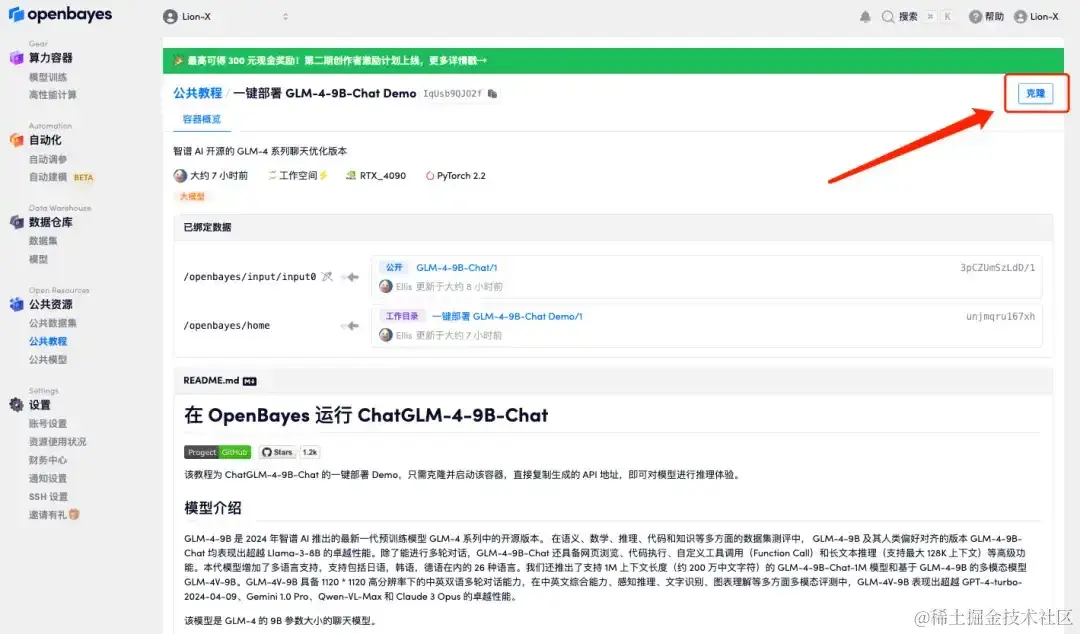Click the gift icon beside 邀请有礼
Image resolution: width=1080 pixels, height=634 pixels.
(74, 514)
